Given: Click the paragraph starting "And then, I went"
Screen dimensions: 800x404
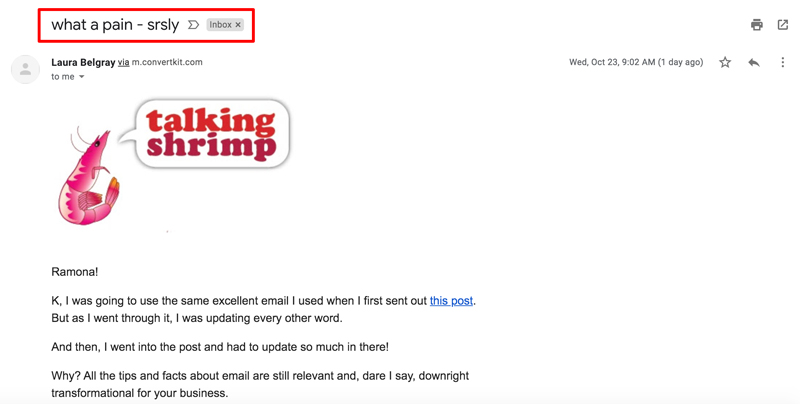Looking at the screenshot, I should (x=220, y=347).
